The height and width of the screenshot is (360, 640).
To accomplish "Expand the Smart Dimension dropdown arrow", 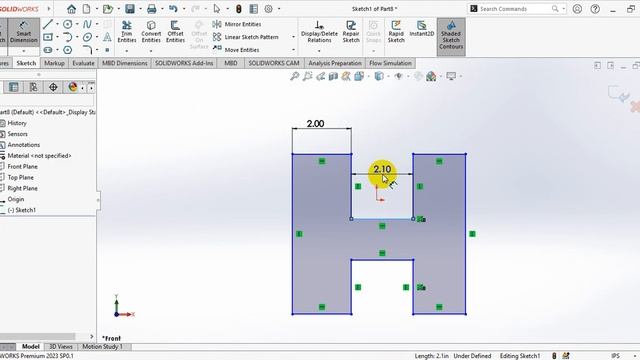I will [24, 51].
